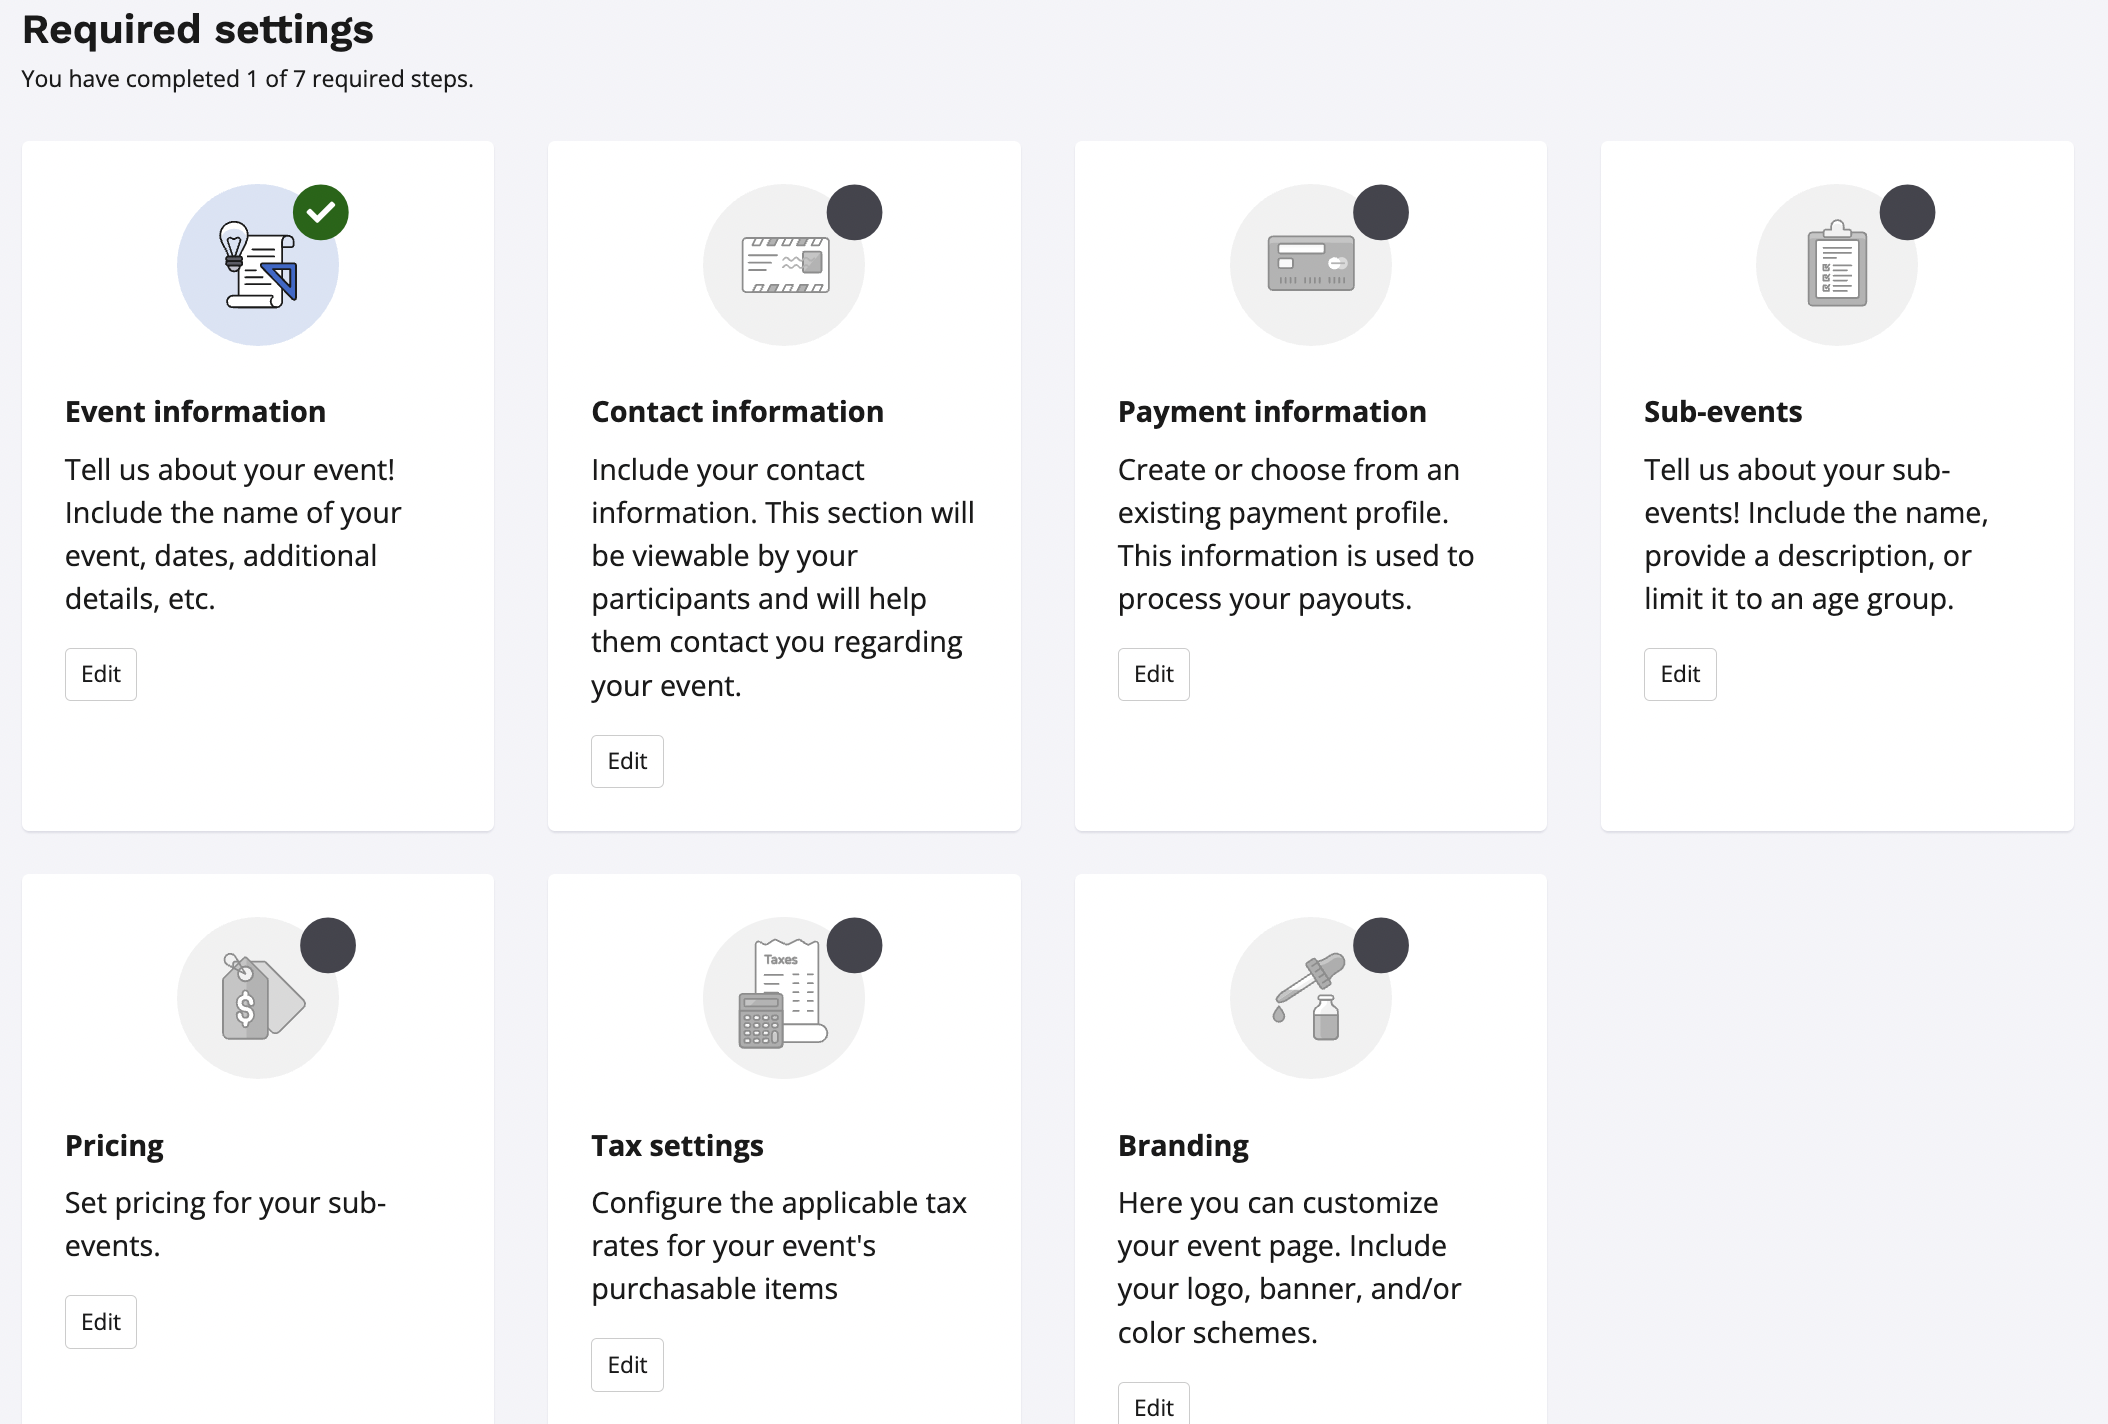Click the Pricing incomplete status dot

(328, 945)
